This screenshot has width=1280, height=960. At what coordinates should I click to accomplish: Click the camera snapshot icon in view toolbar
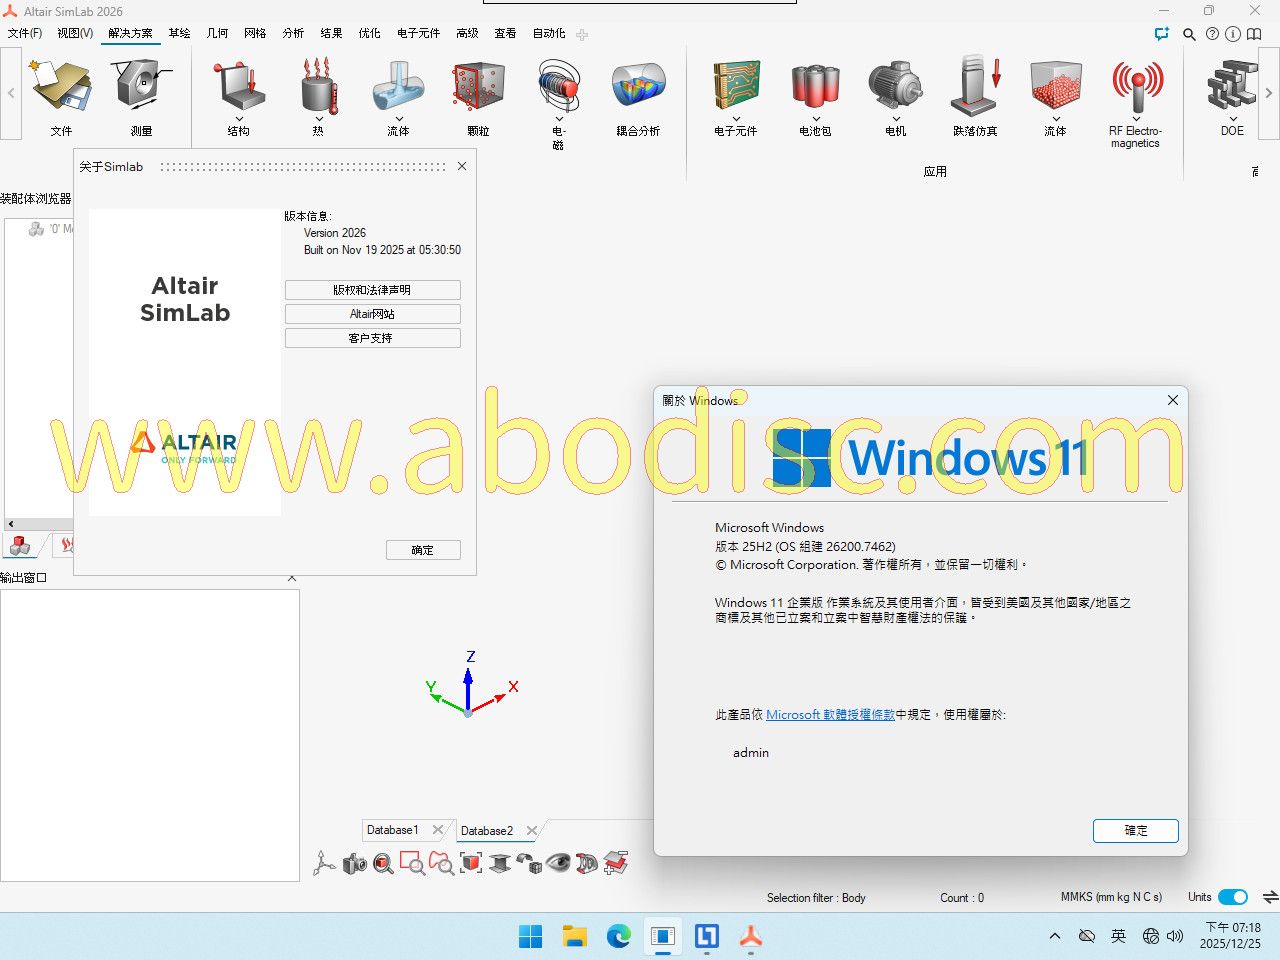(354, 863)
